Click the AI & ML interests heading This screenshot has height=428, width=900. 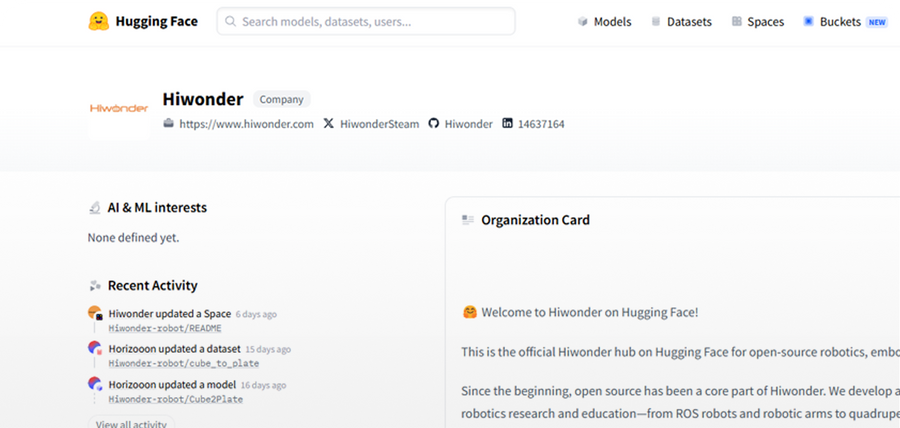pos(157,208)
